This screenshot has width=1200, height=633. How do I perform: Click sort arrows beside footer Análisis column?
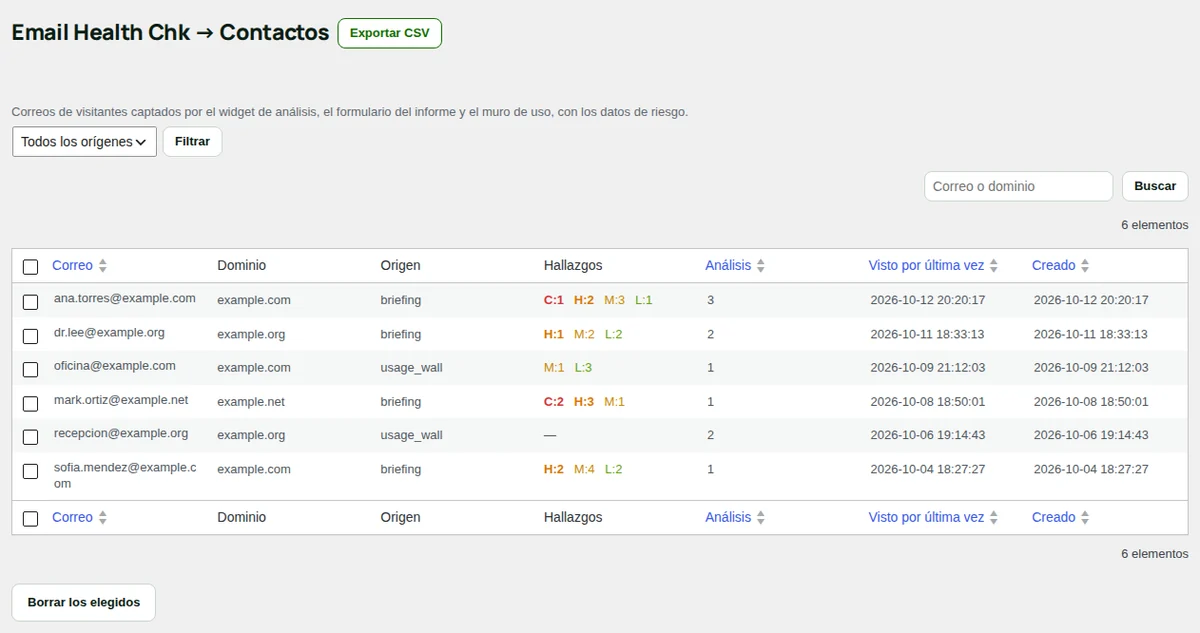pos(761,518)
